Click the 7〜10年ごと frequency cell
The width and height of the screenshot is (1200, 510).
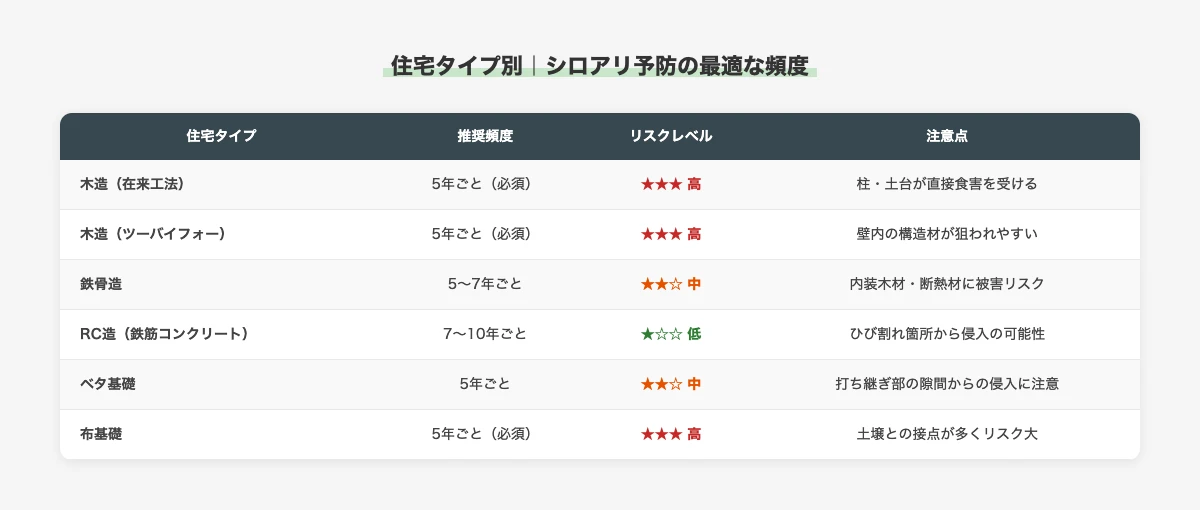pos(485,334)
